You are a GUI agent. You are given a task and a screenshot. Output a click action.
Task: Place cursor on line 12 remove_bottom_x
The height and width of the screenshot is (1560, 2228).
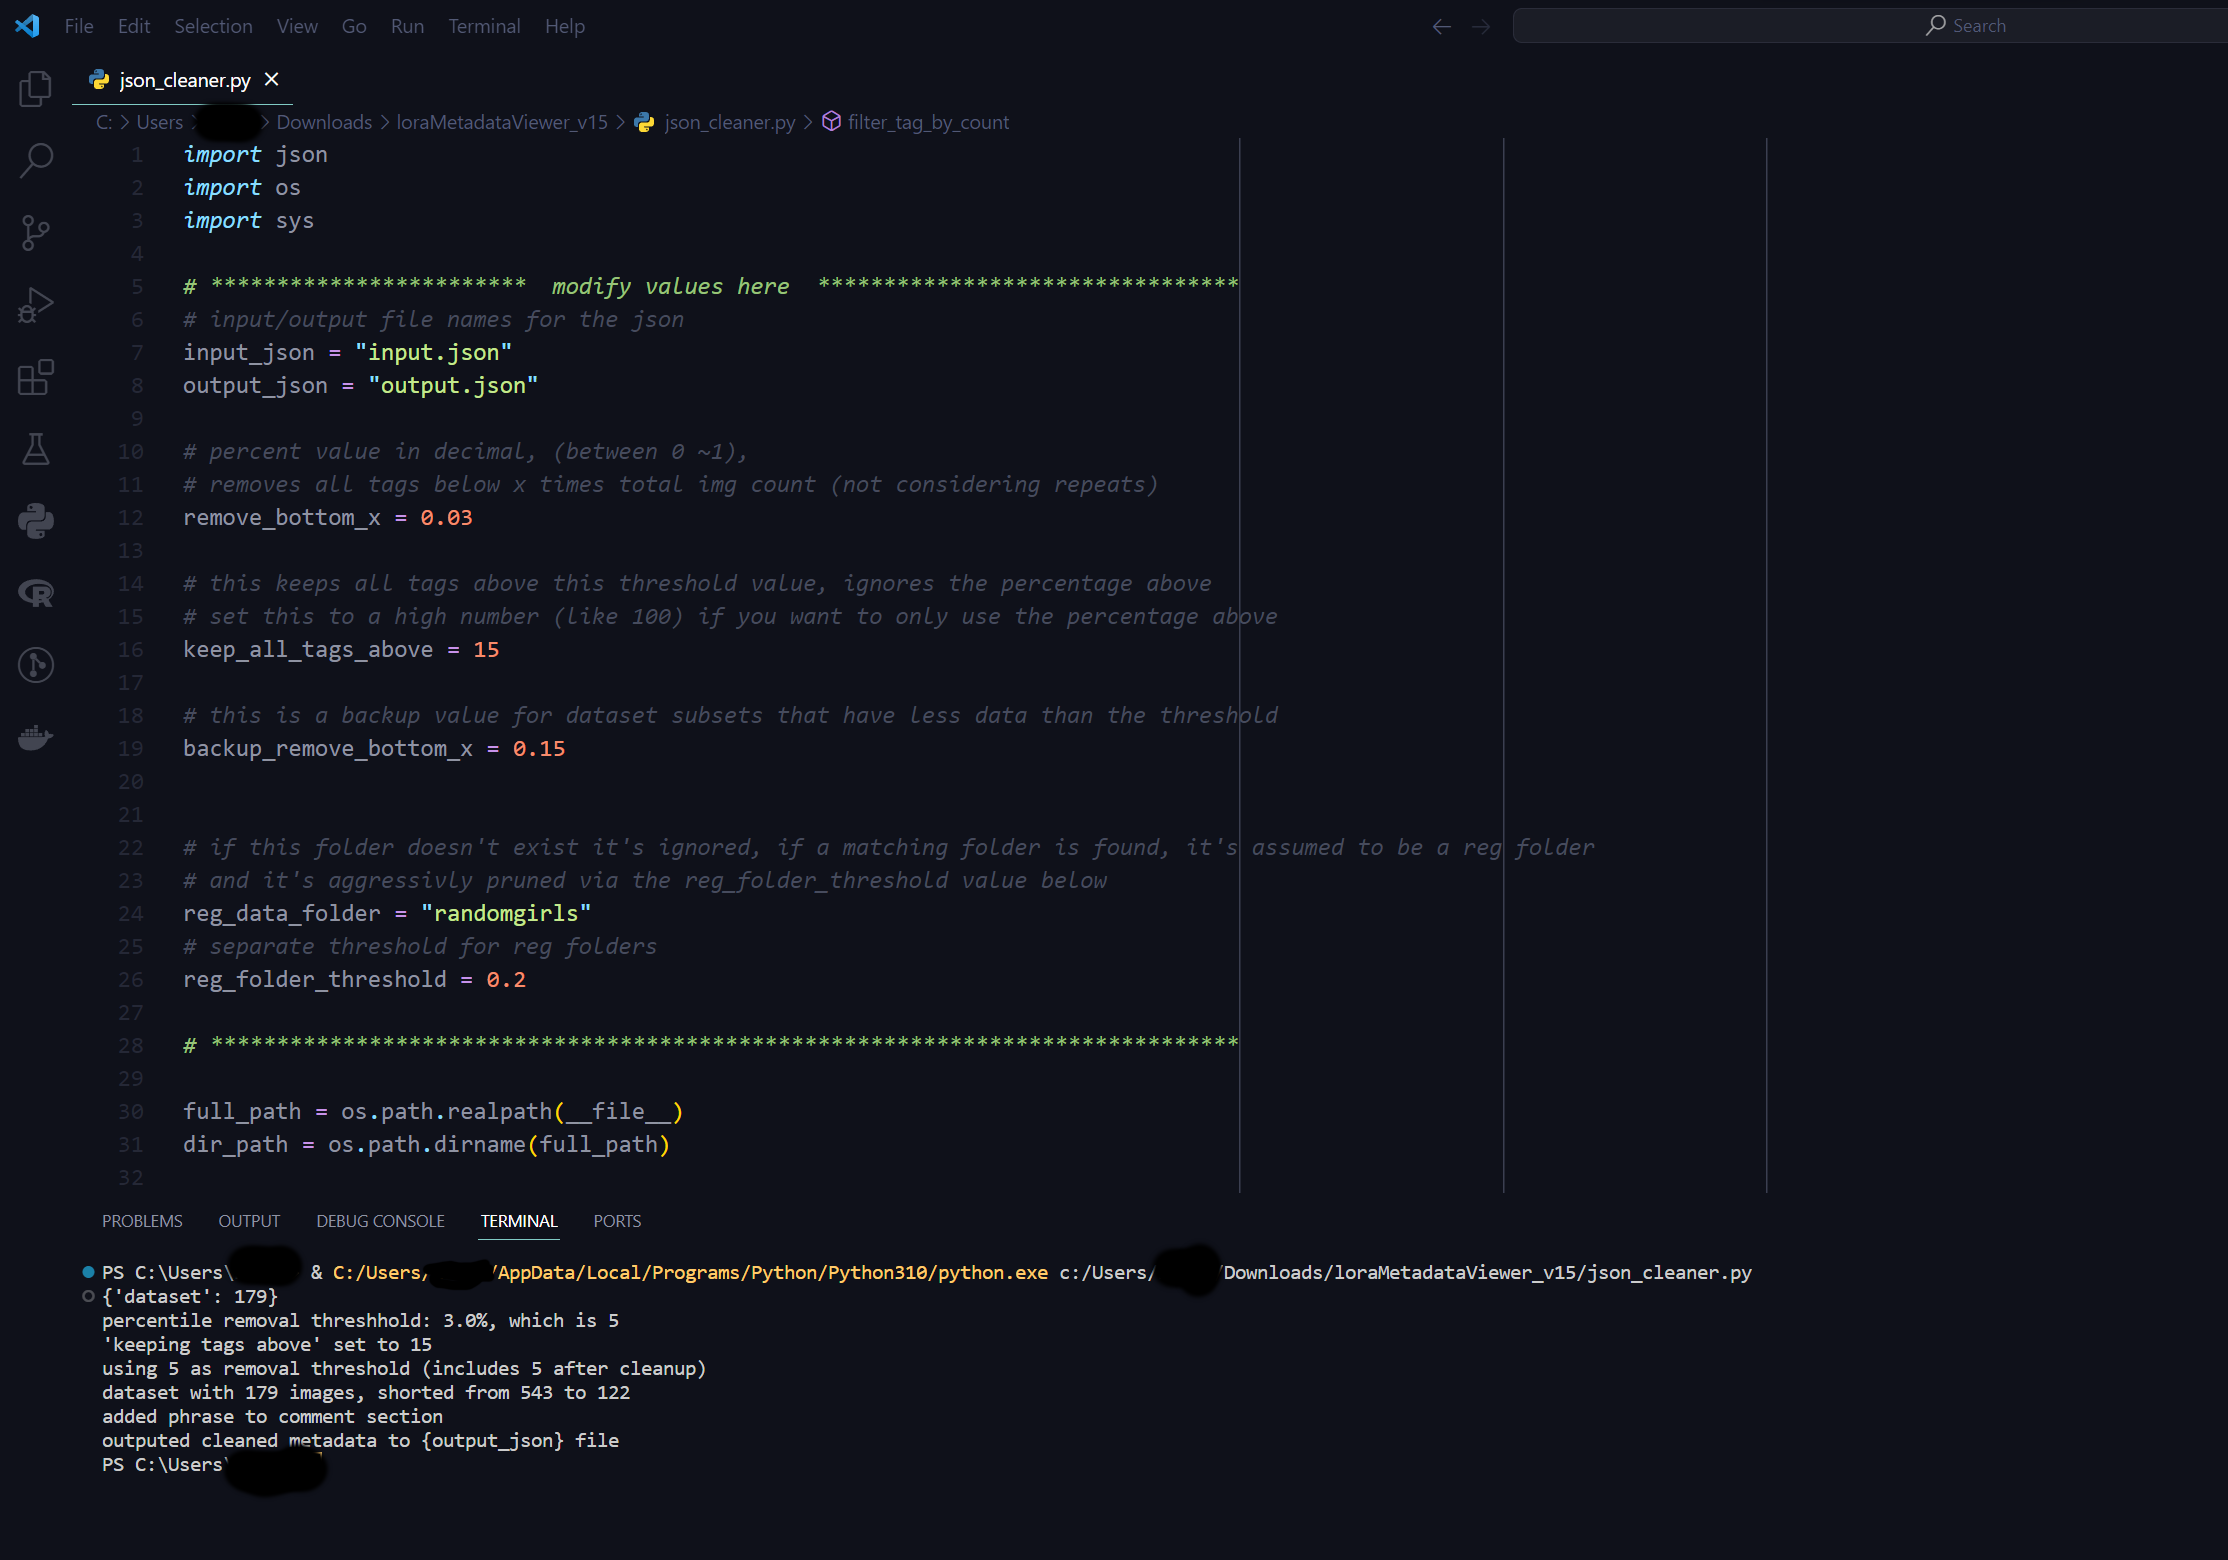point(282,518)
